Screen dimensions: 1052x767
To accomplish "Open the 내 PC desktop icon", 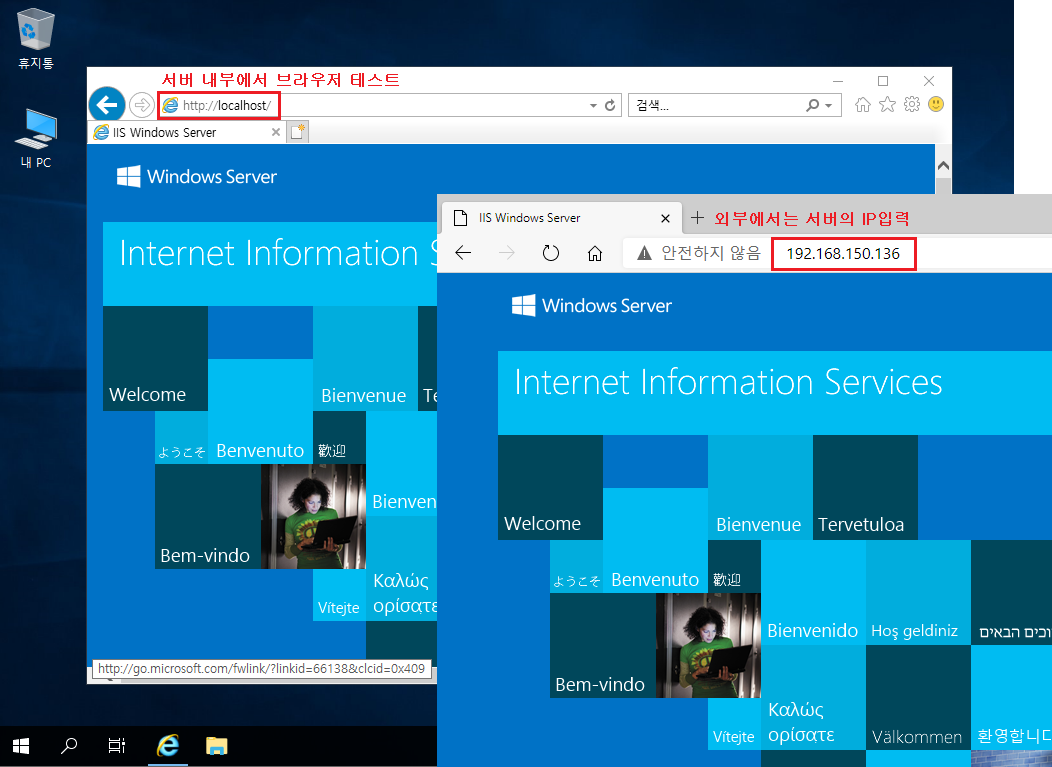I will click(x=36, y=138).
